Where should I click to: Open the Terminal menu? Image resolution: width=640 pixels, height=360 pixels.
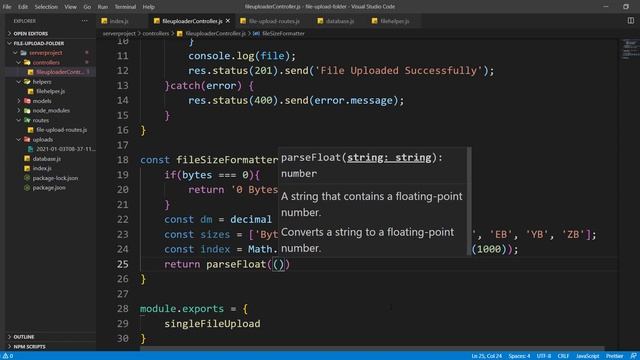tap(125, 7)
